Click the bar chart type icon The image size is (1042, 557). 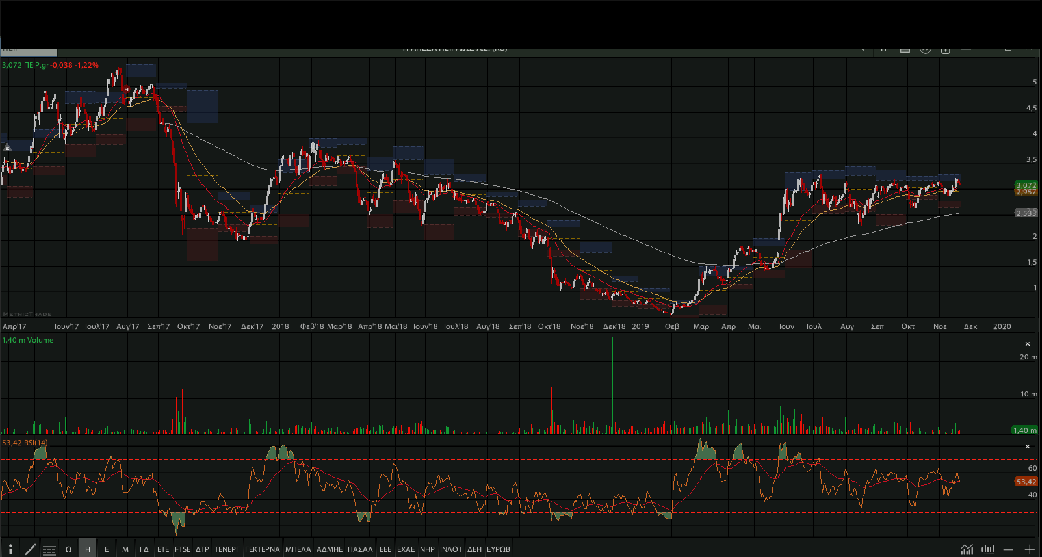pos(987,549)
